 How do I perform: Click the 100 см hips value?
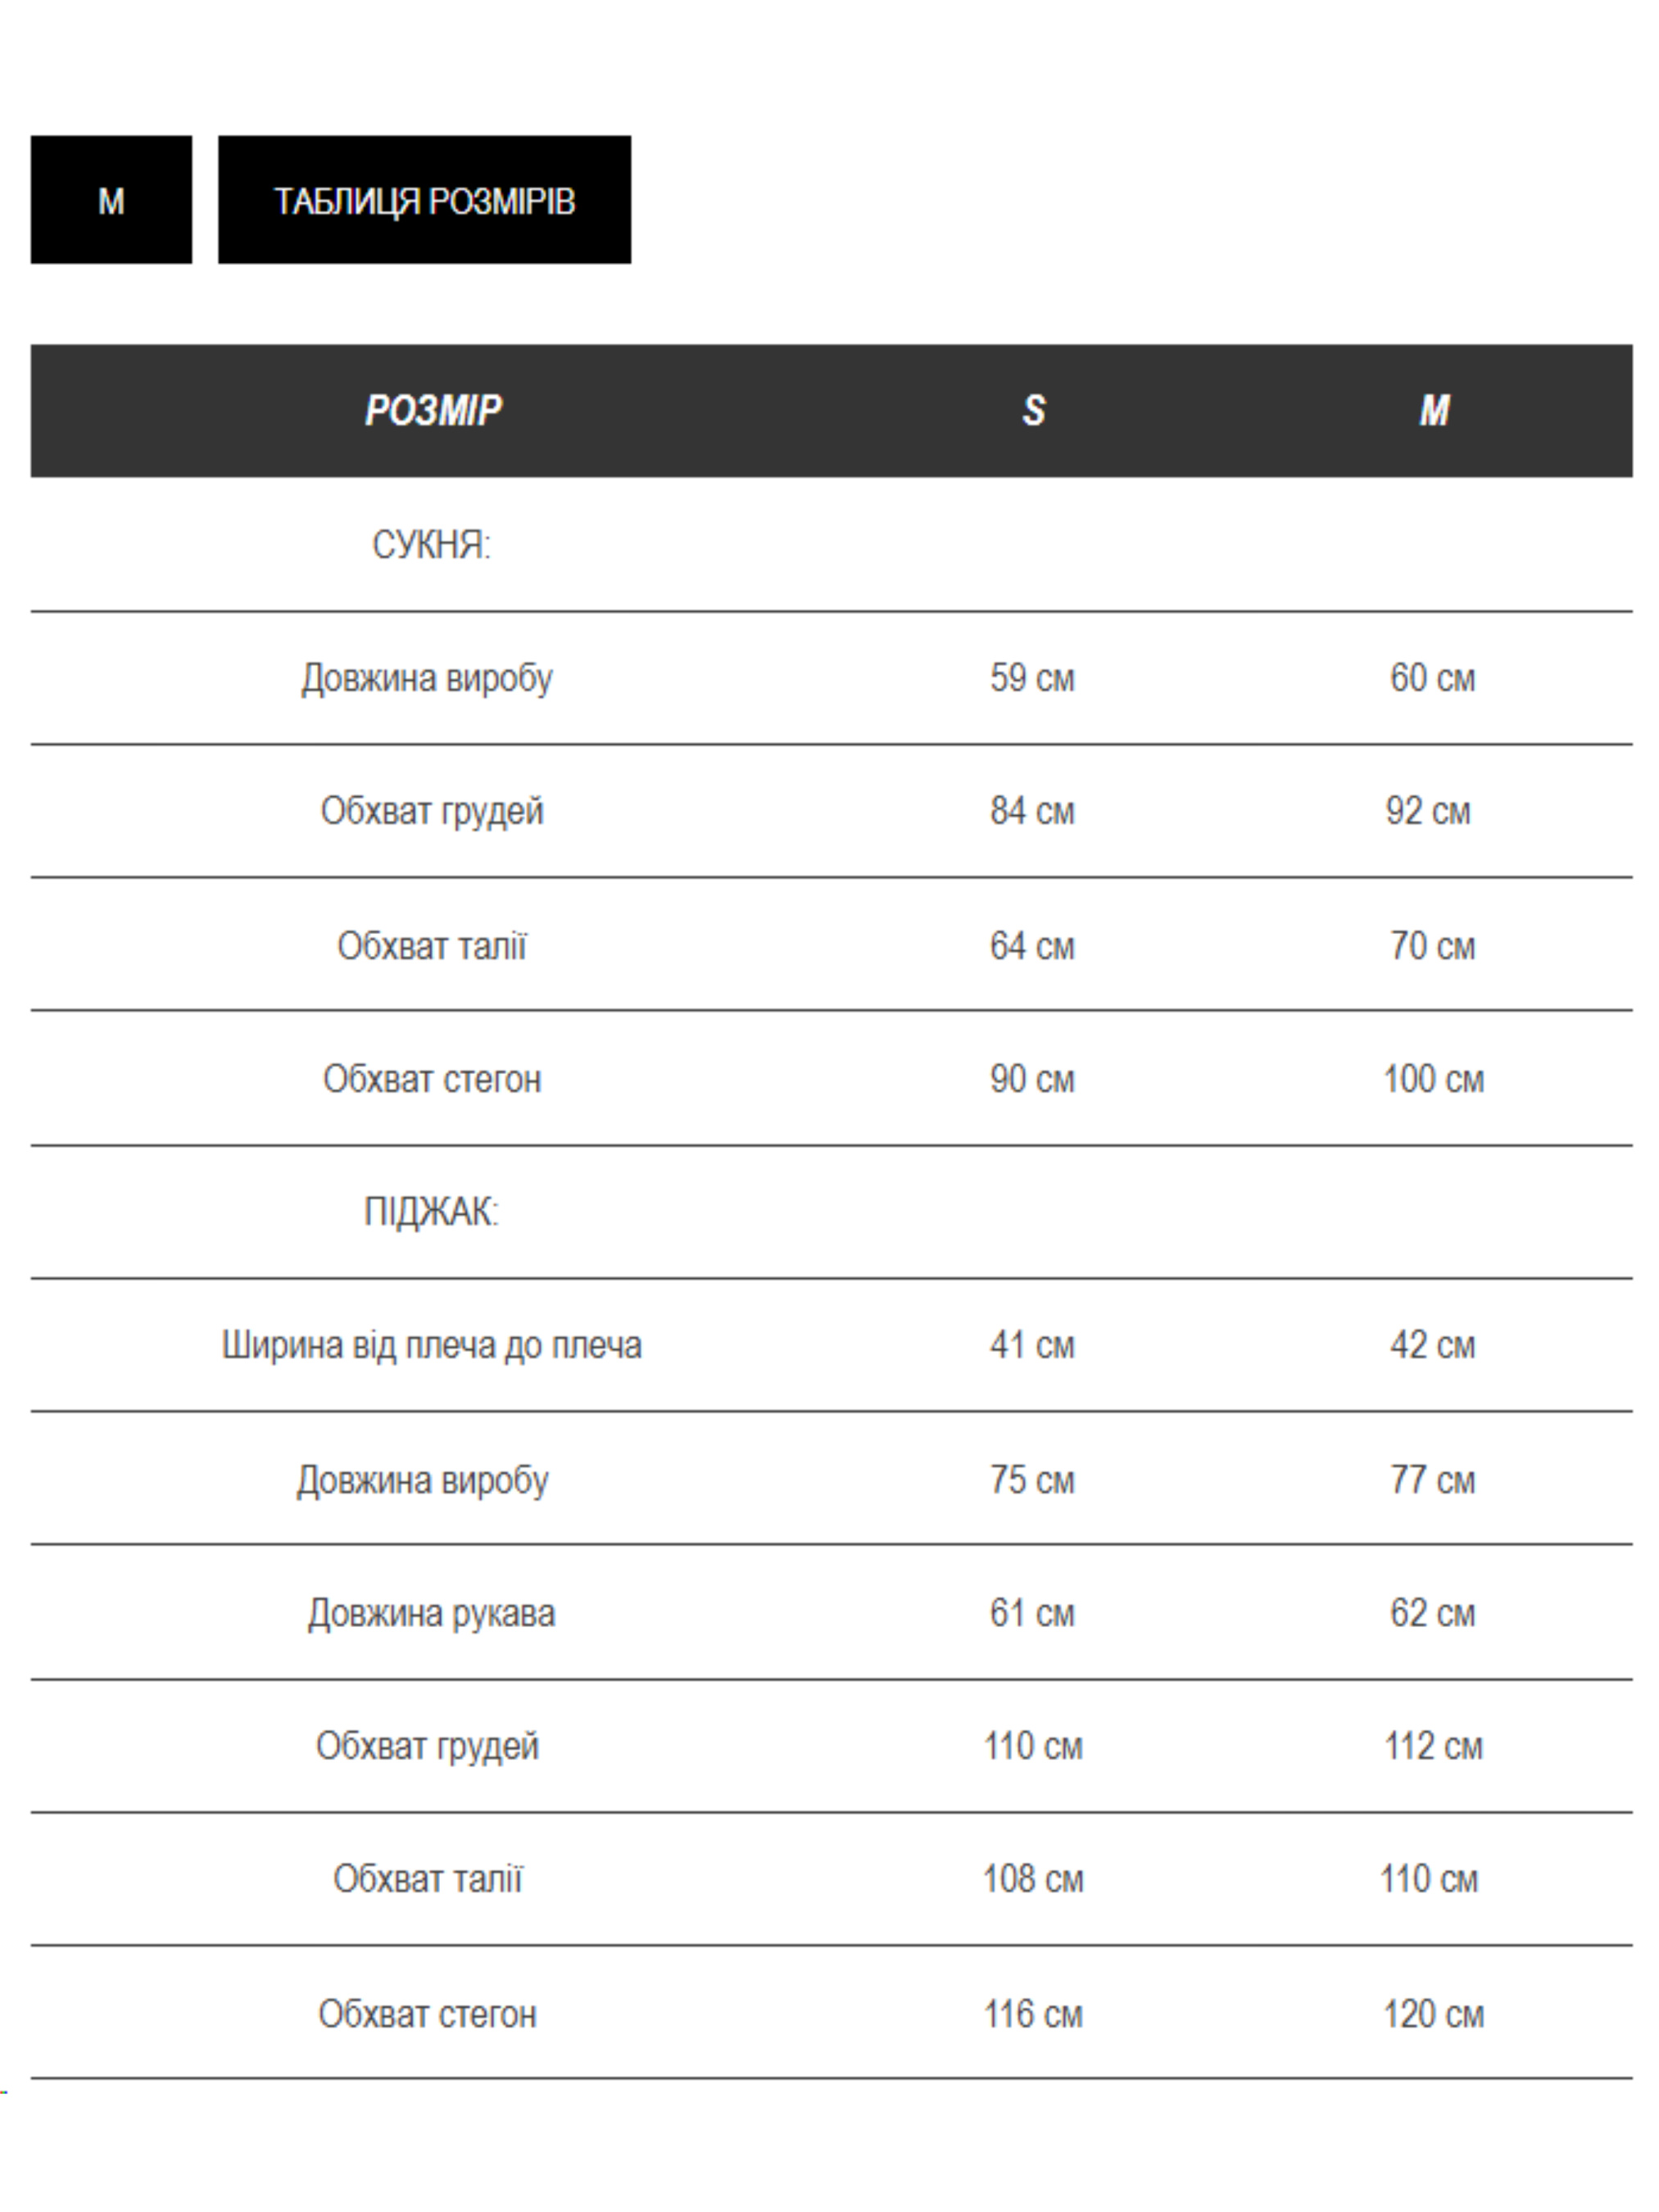pos(1433,1079)
